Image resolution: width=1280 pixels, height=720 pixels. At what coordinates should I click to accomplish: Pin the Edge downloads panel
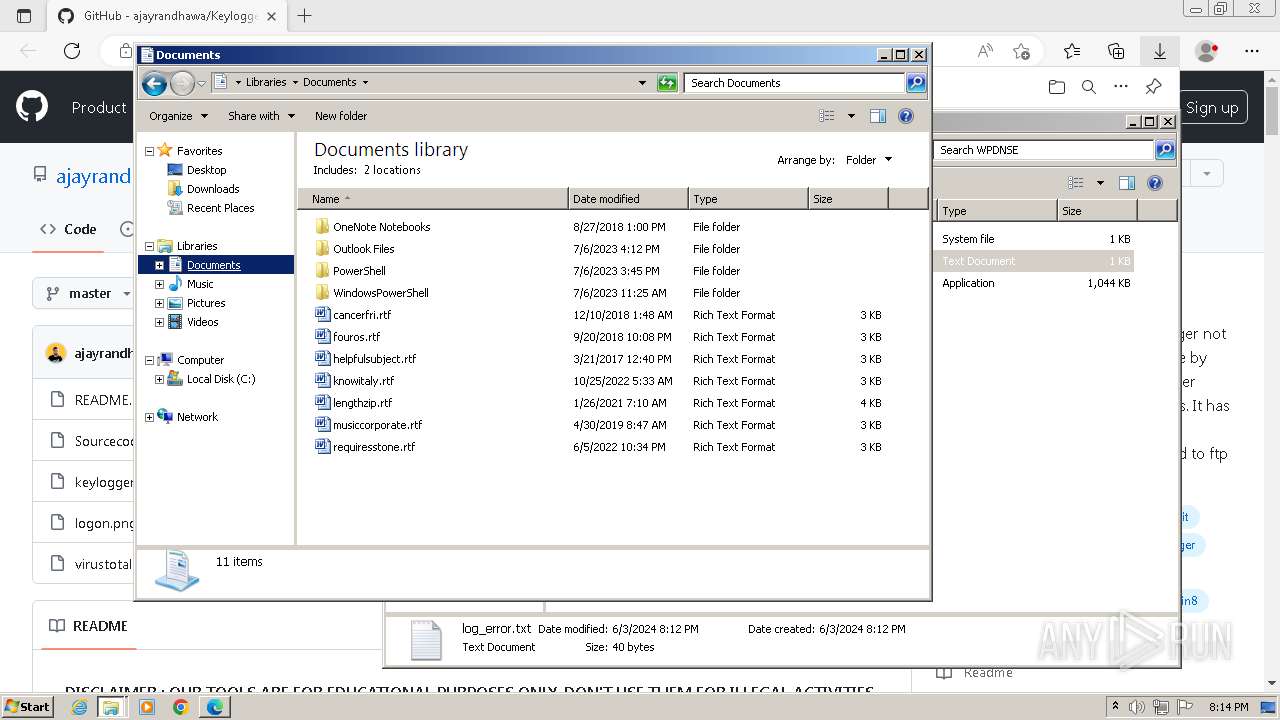click(1153, 87)
